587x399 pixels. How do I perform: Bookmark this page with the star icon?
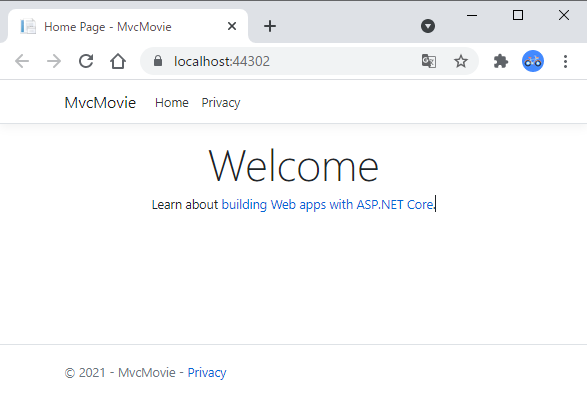point(461,61)
